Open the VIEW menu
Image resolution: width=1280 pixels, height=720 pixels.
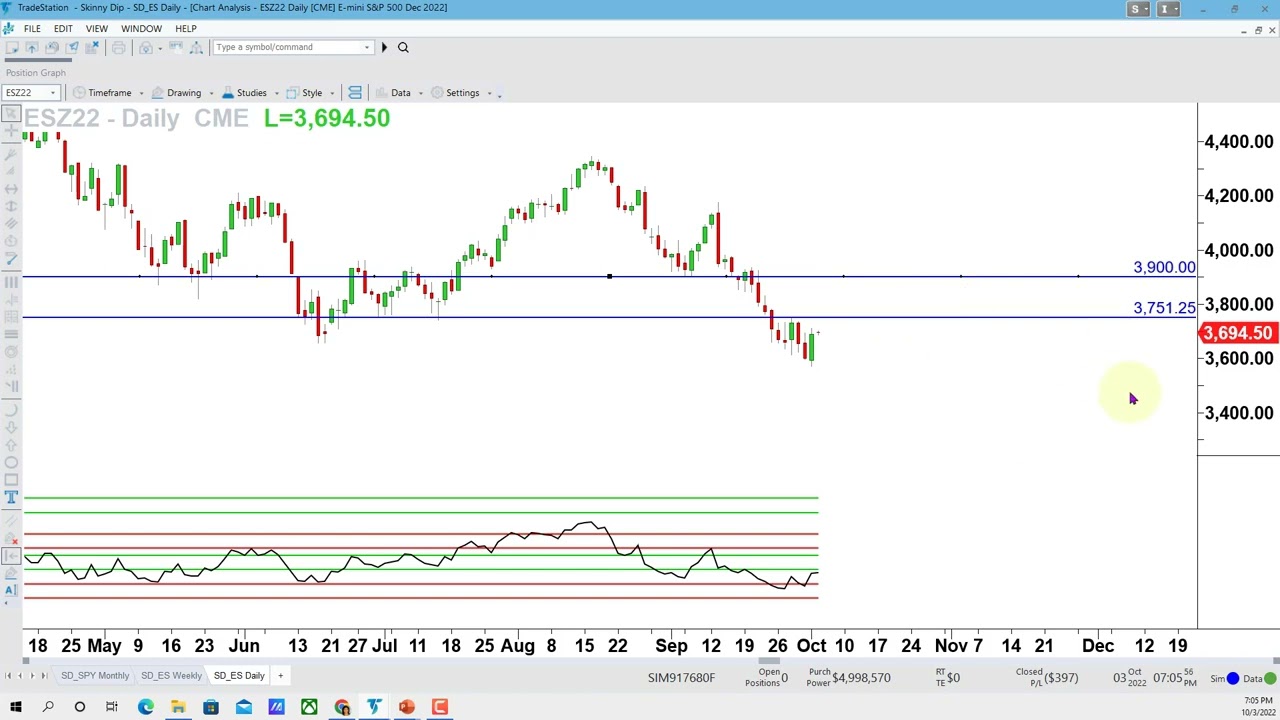[x=97, y=28]
